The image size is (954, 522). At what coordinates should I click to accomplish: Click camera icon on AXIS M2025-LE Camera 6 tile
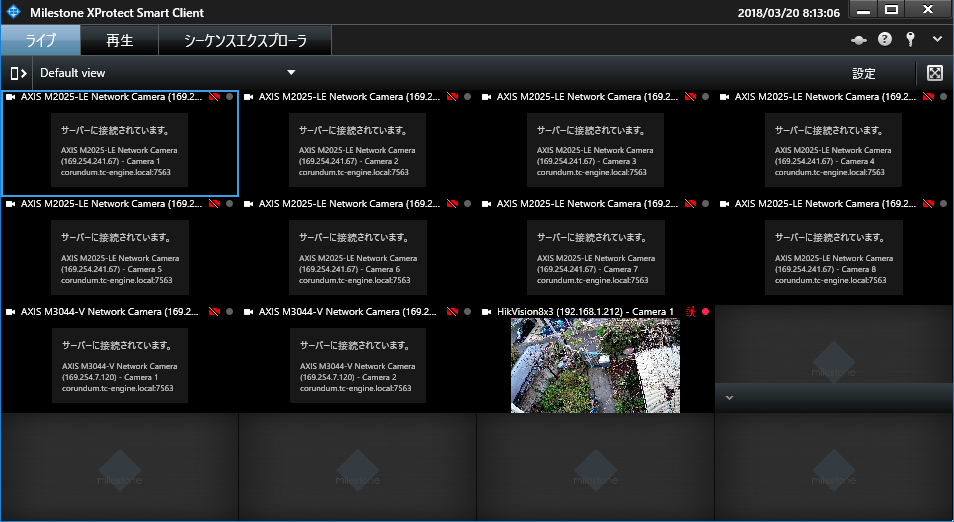248,204
